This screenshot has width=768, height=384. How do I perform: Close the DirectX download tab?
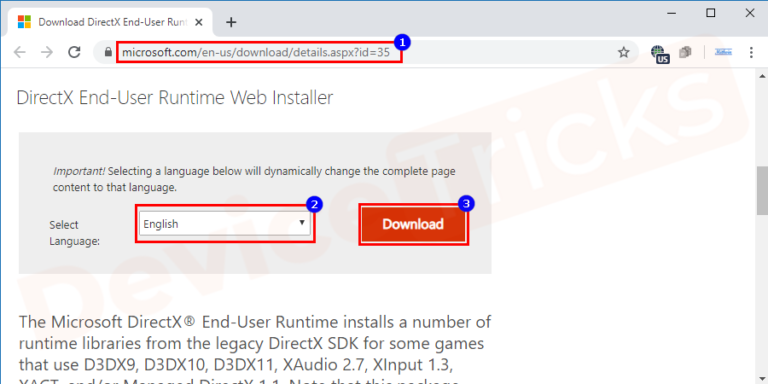coord(198,23)
